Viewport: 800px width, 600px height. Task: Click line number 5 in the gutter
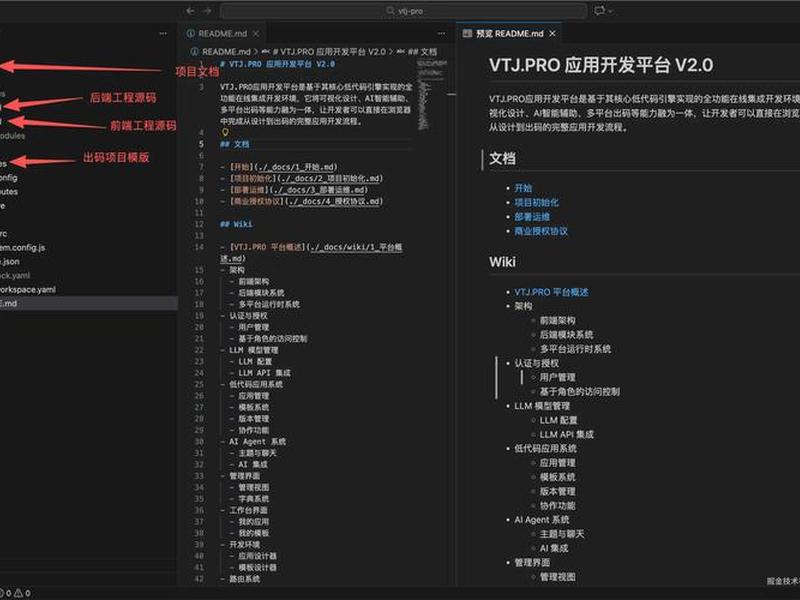click(201, 144)
